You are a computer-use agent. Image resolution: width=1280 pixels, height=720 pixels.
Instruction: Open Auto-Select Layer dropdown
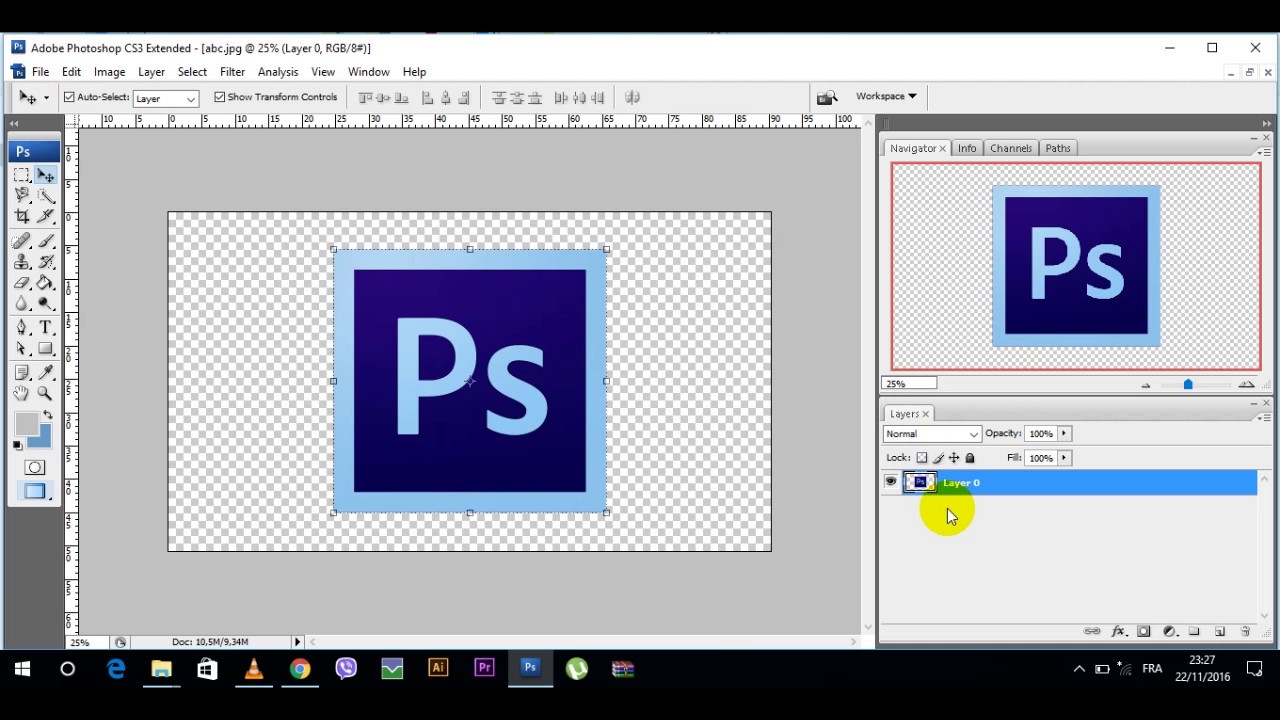(x=166, y=98)
